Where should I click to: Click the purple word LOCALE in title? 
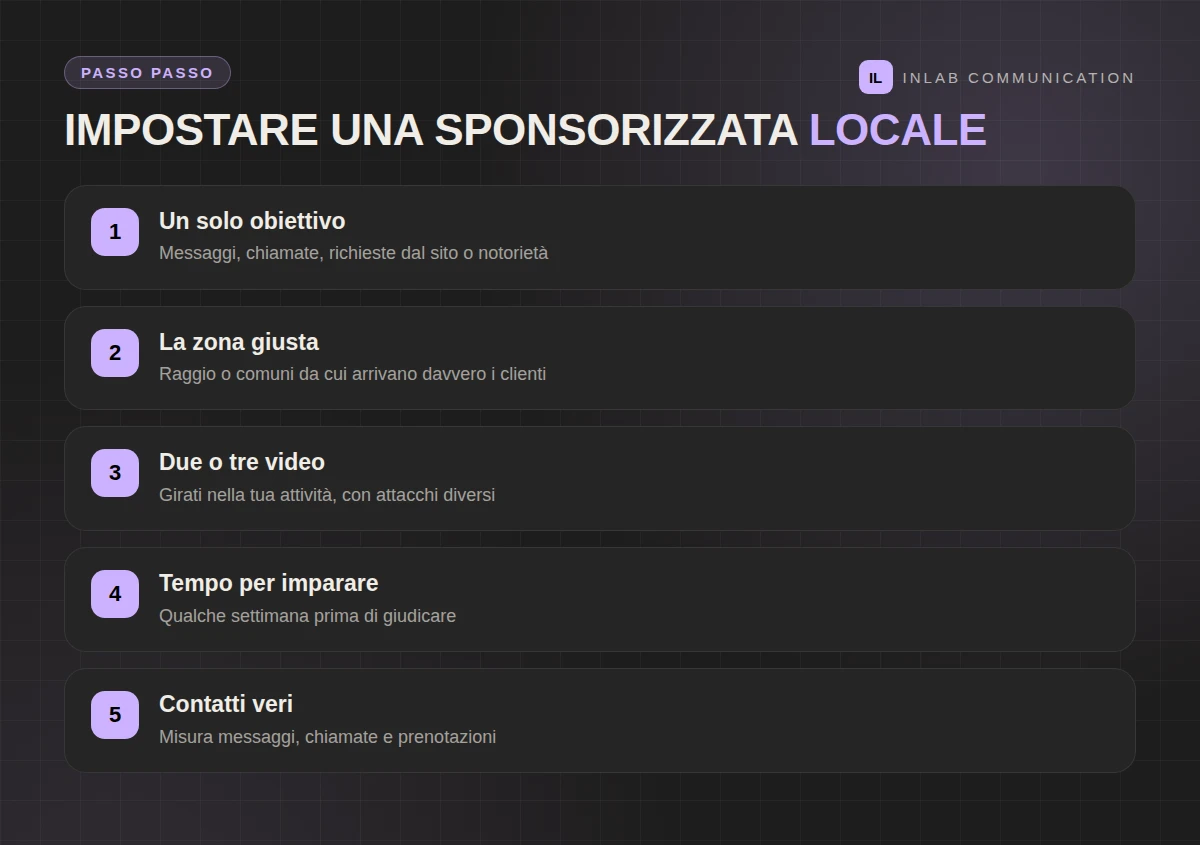tap(898, 130)
